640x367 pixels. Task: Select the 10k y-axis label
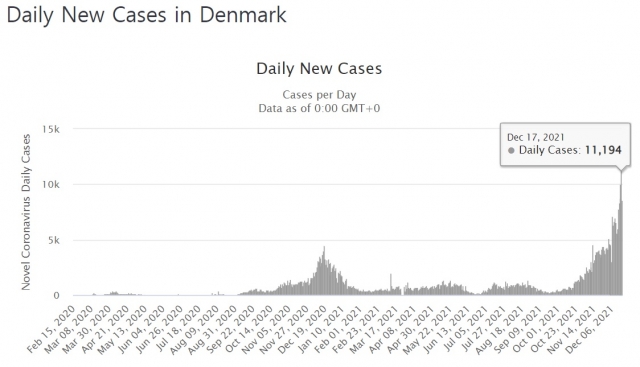(51, 185)
